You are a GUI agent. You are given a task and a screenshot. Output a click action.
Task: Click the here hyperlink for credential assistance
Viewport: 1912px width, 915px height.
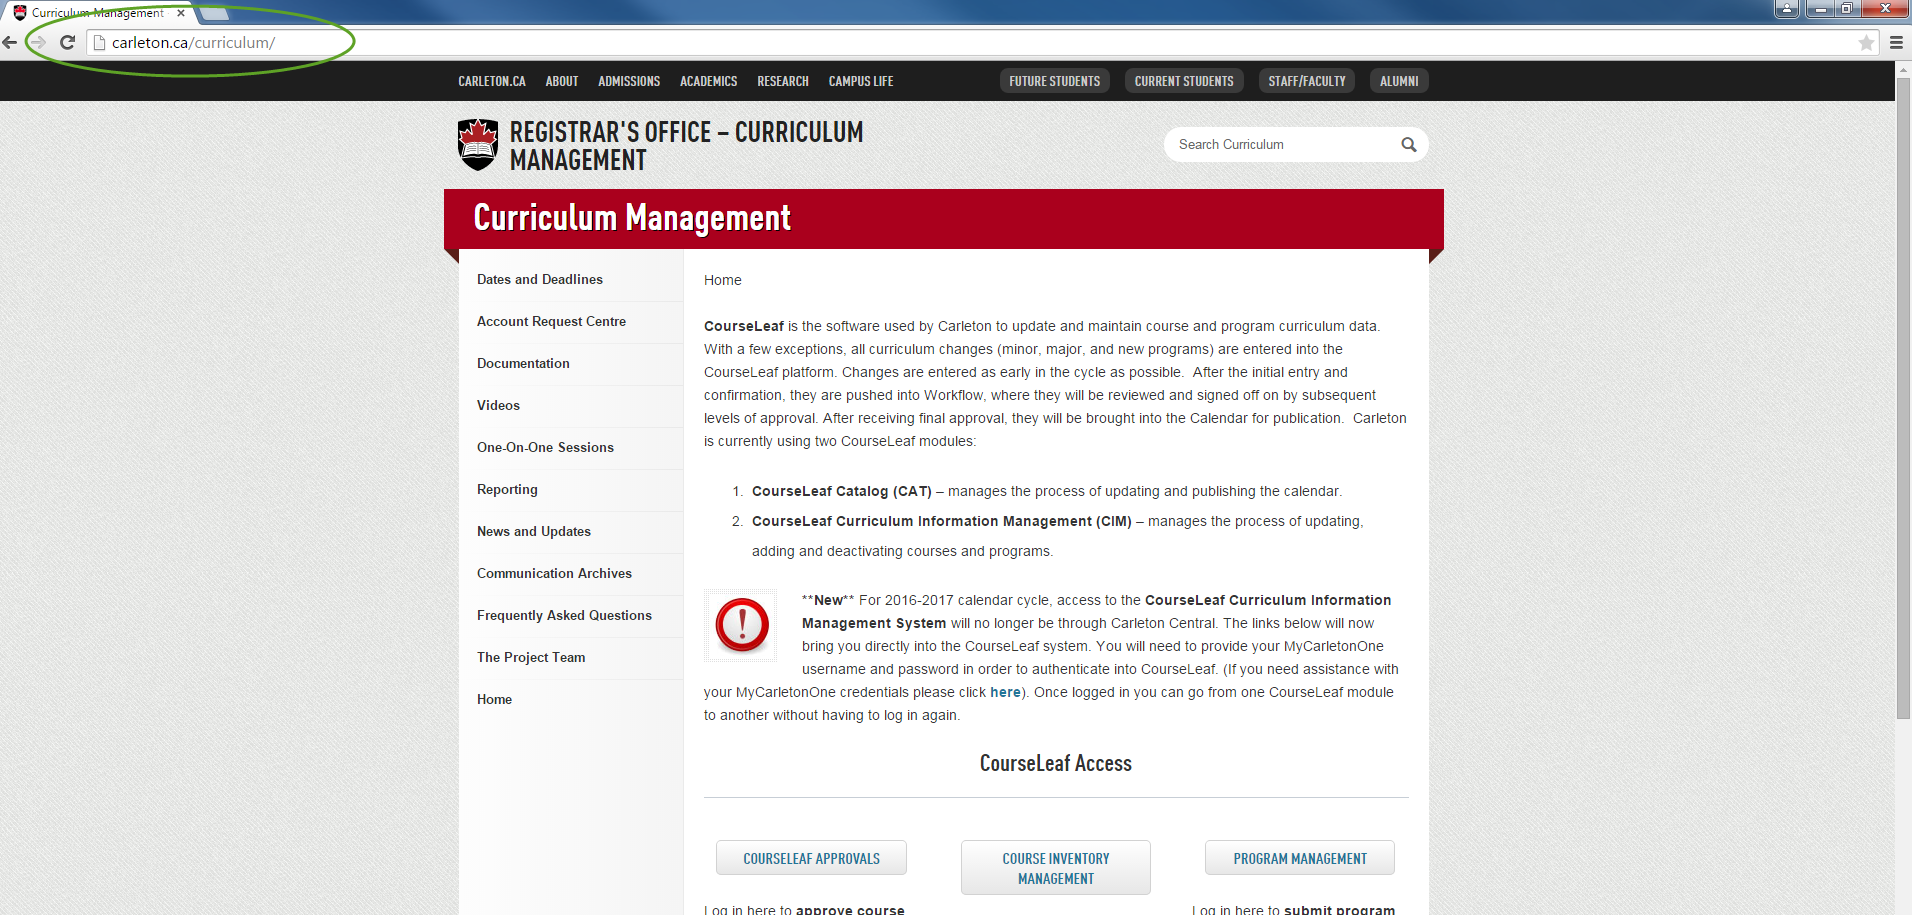[1004, 692]
